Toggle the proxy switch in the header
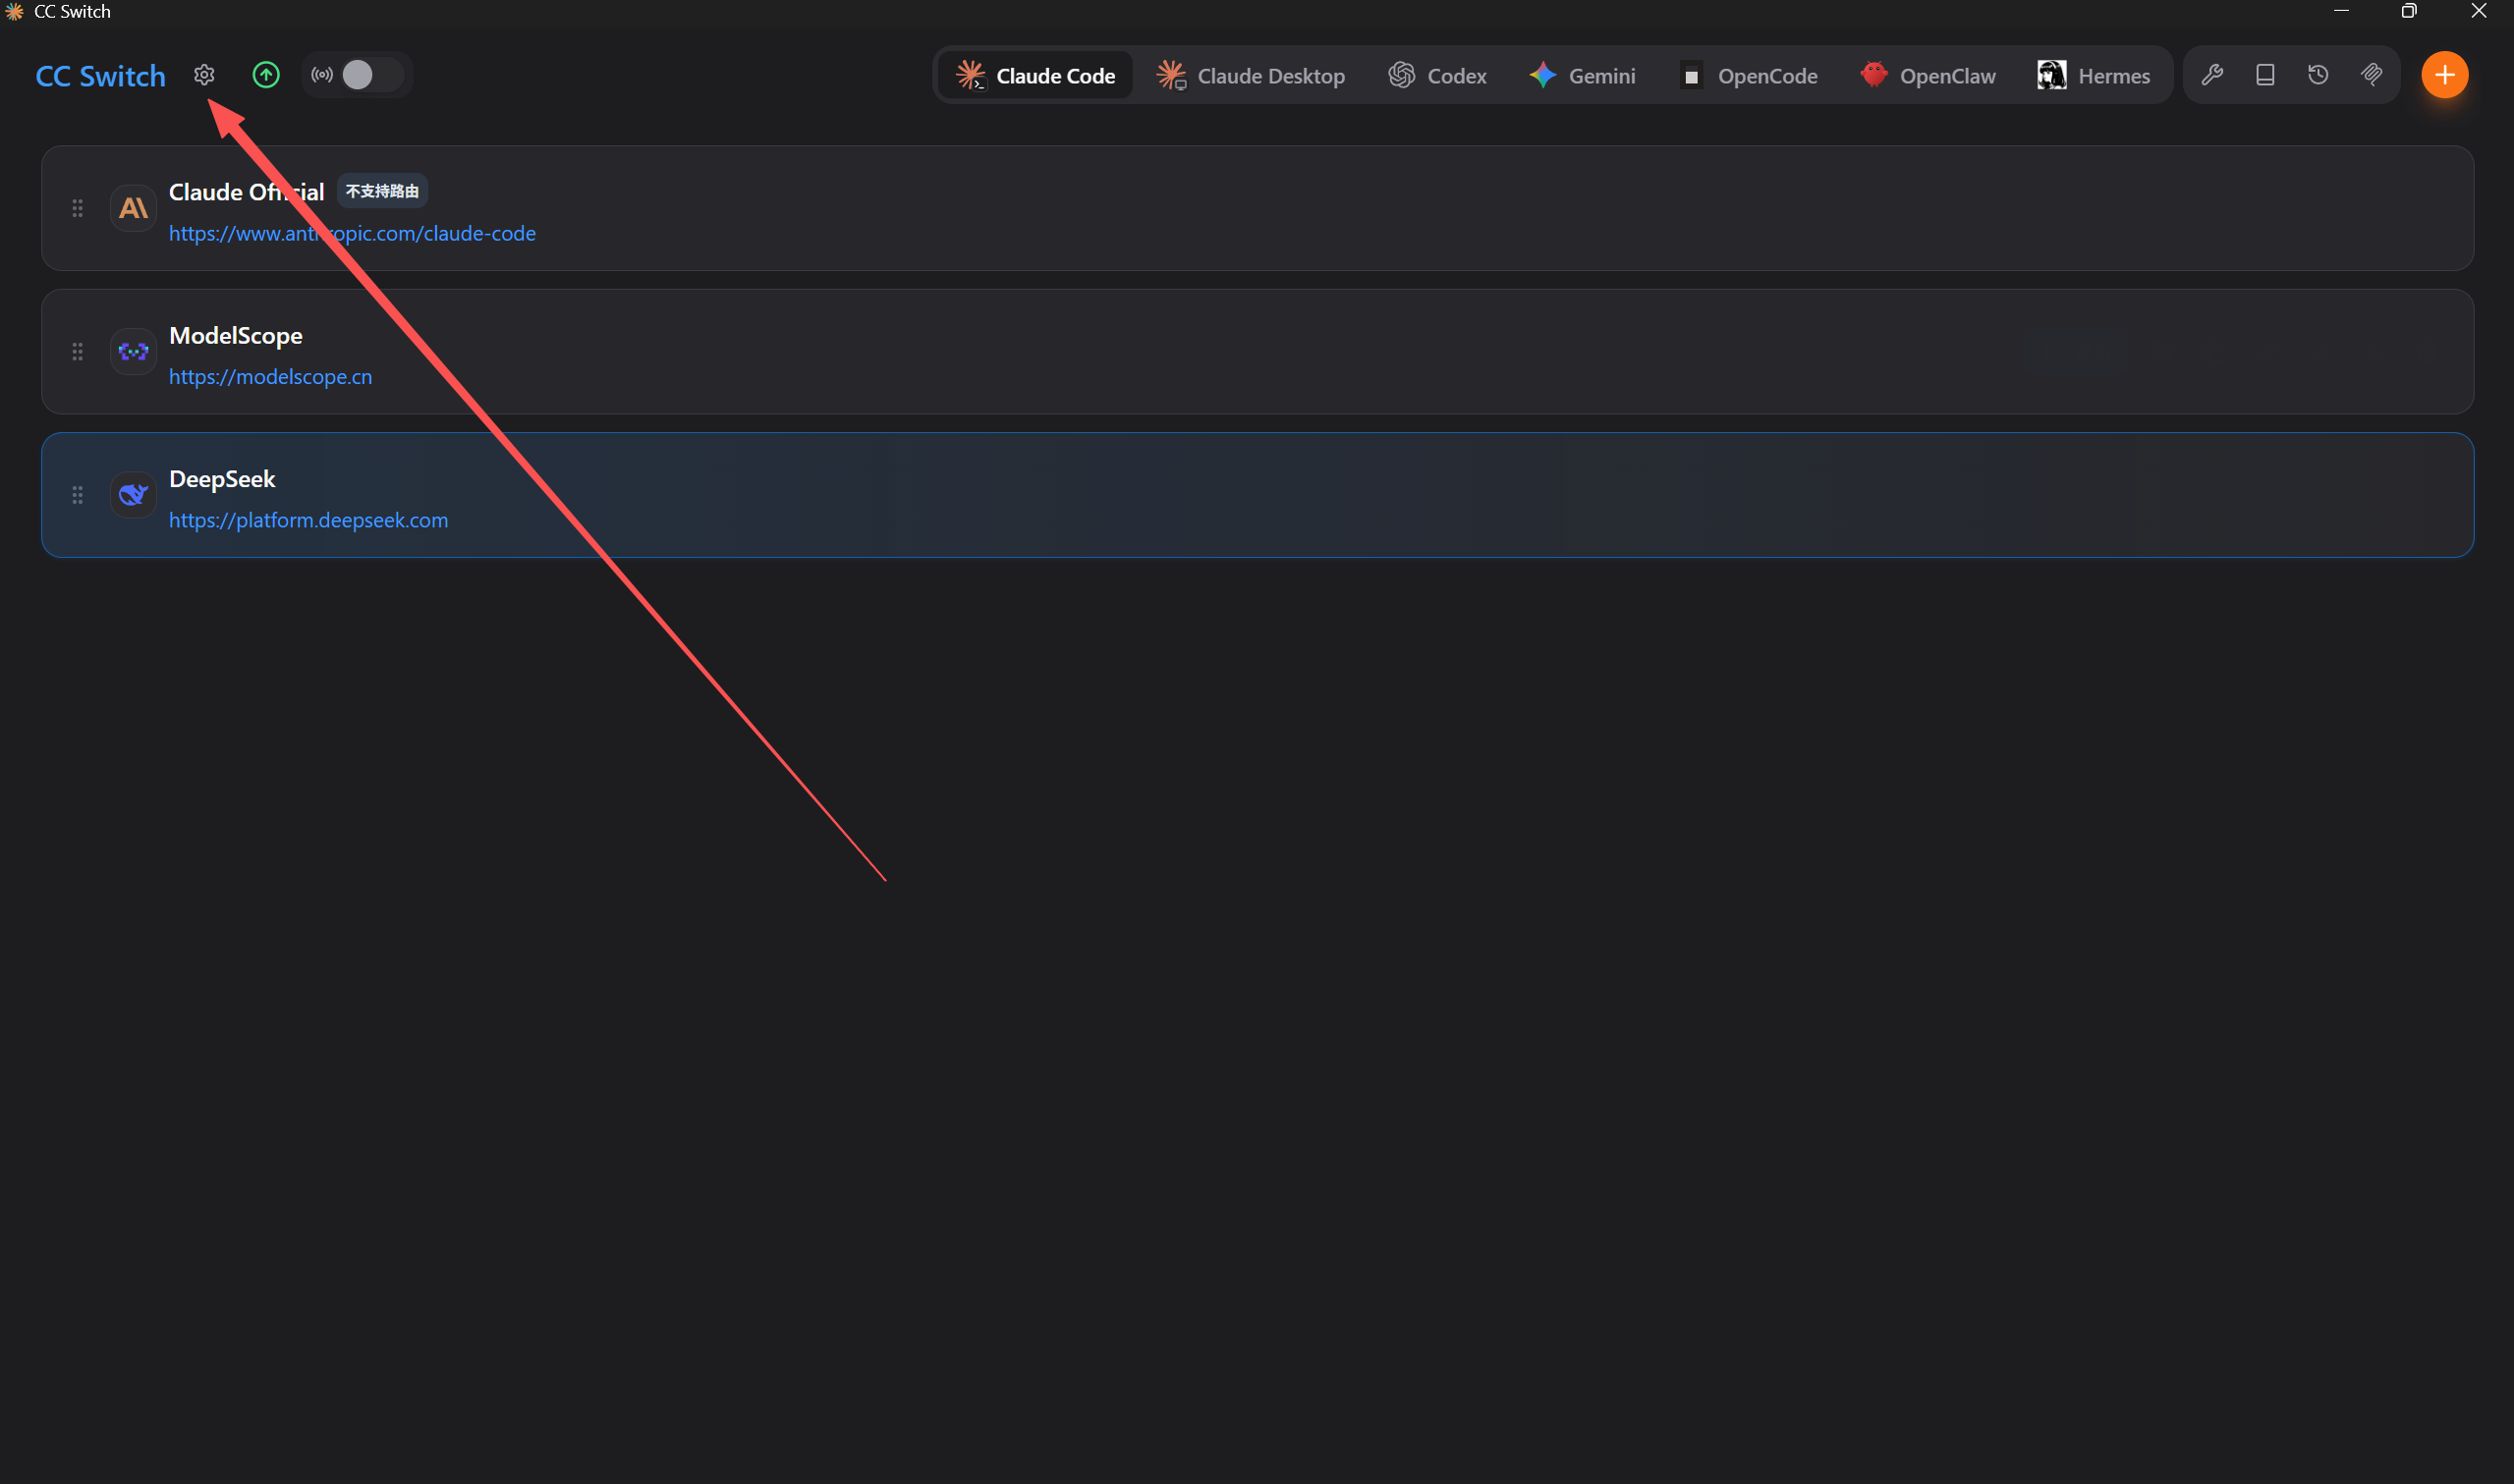This screenshot has width=2514, height=1484. tap(371, 75)
